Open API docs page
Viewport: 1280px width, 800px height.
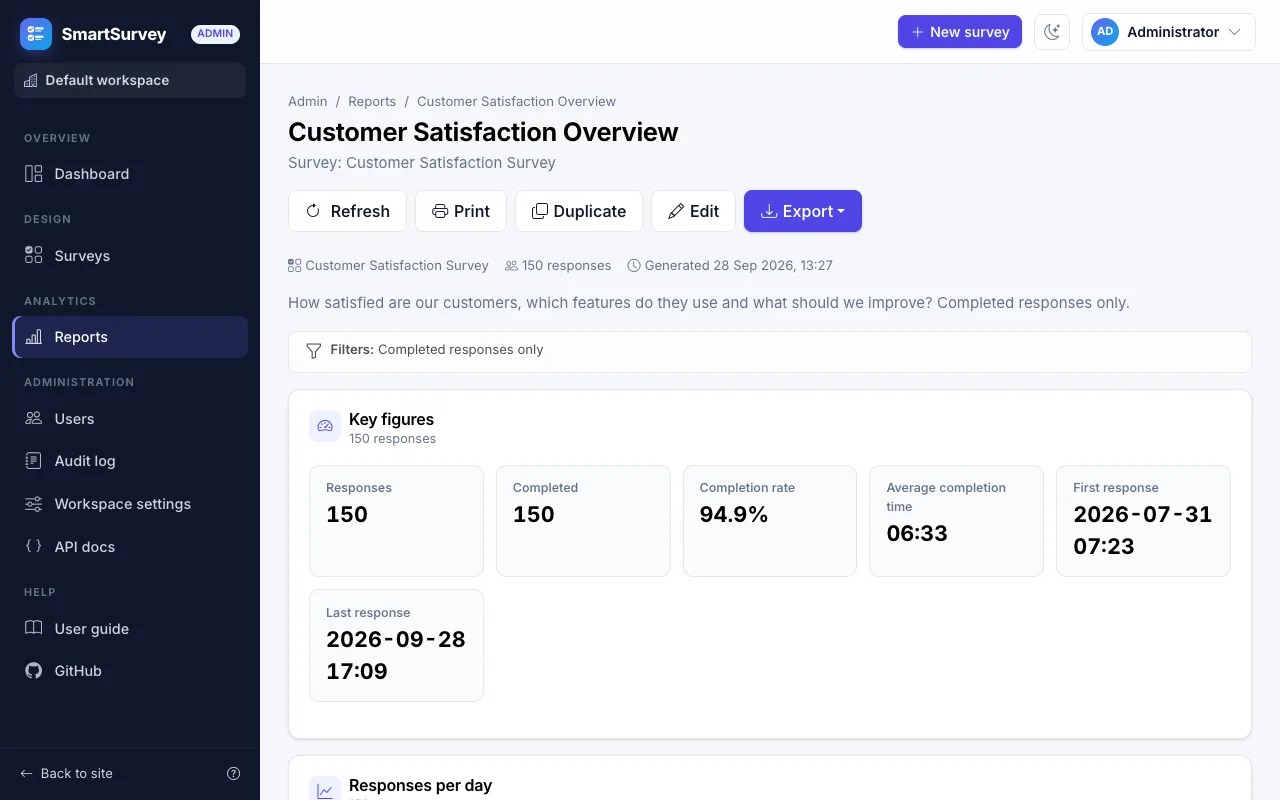coord(130,547)
